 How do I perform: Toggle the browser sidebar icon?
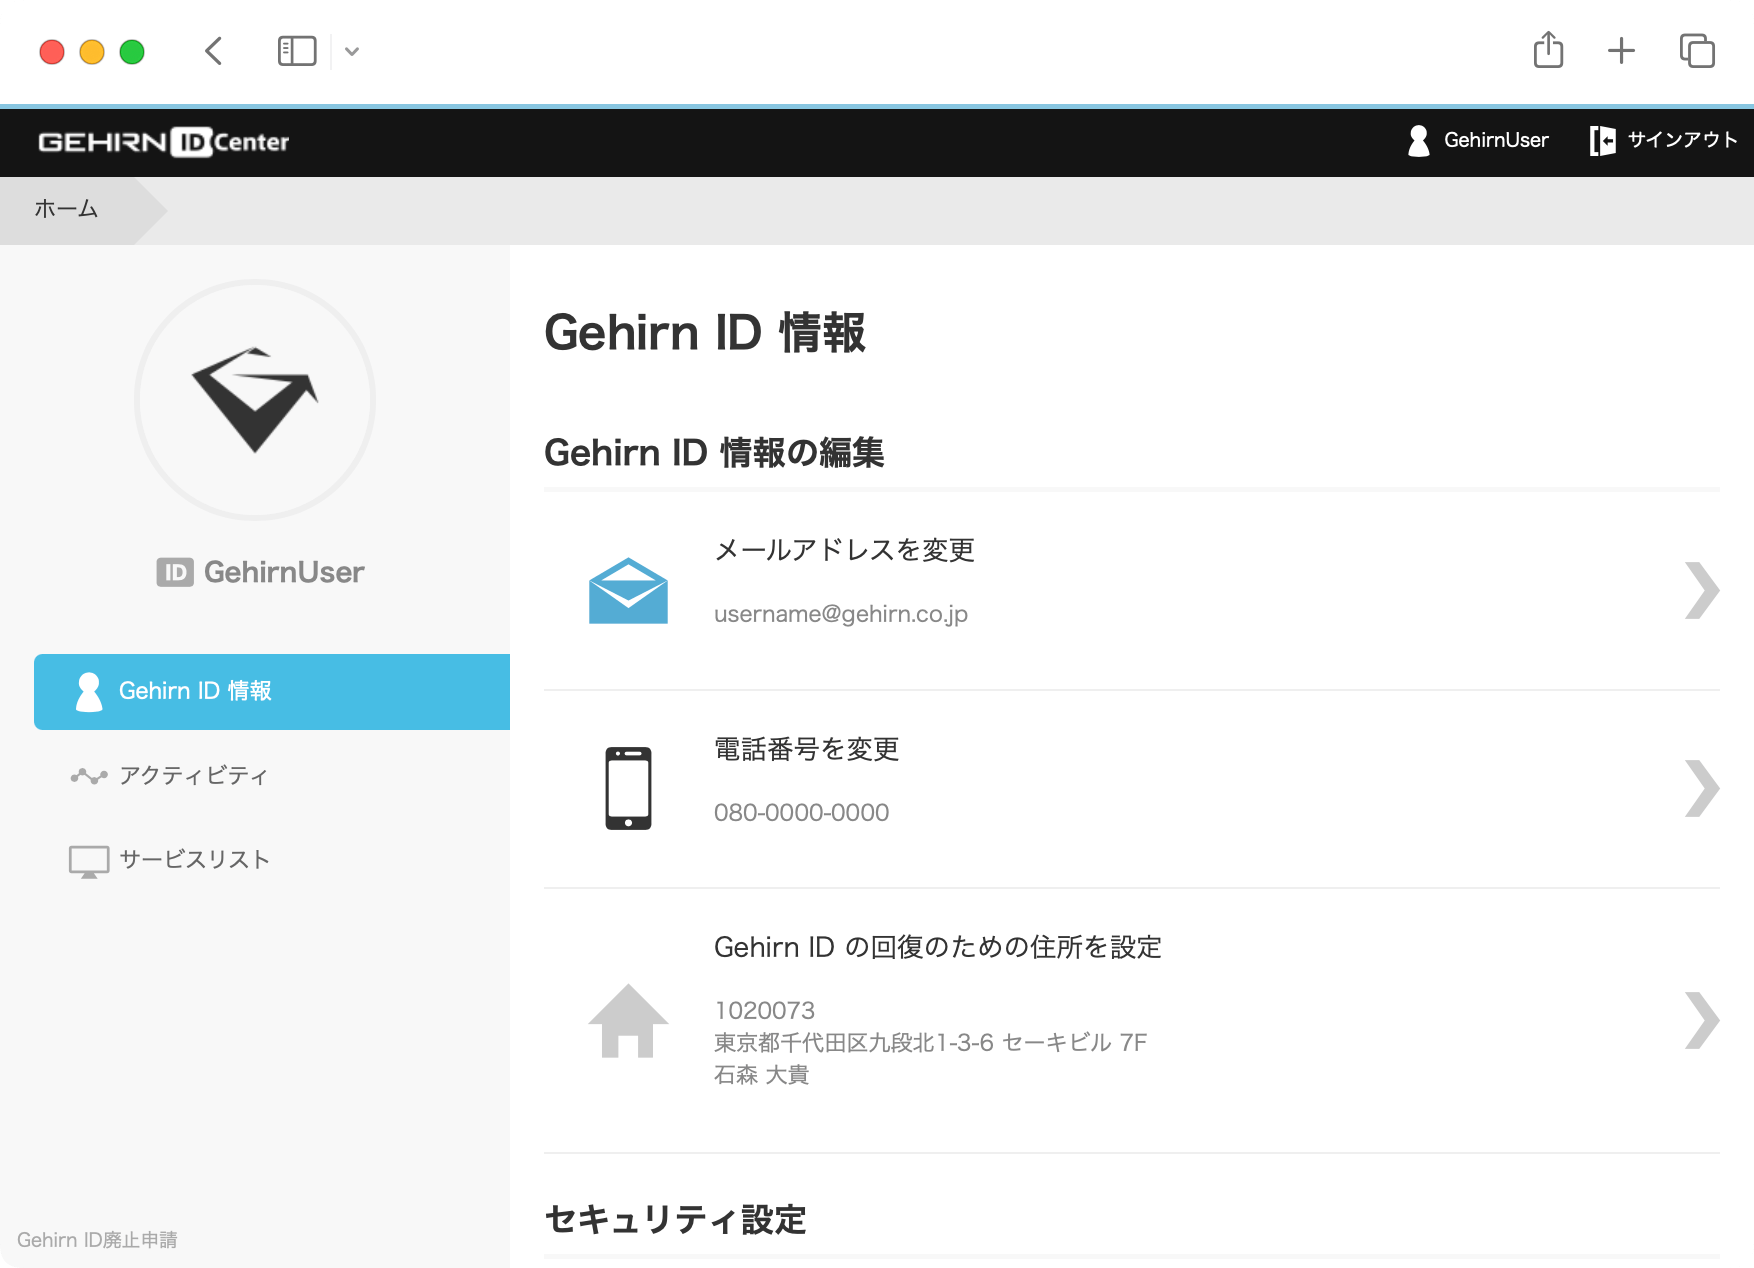tap(297, 51)
